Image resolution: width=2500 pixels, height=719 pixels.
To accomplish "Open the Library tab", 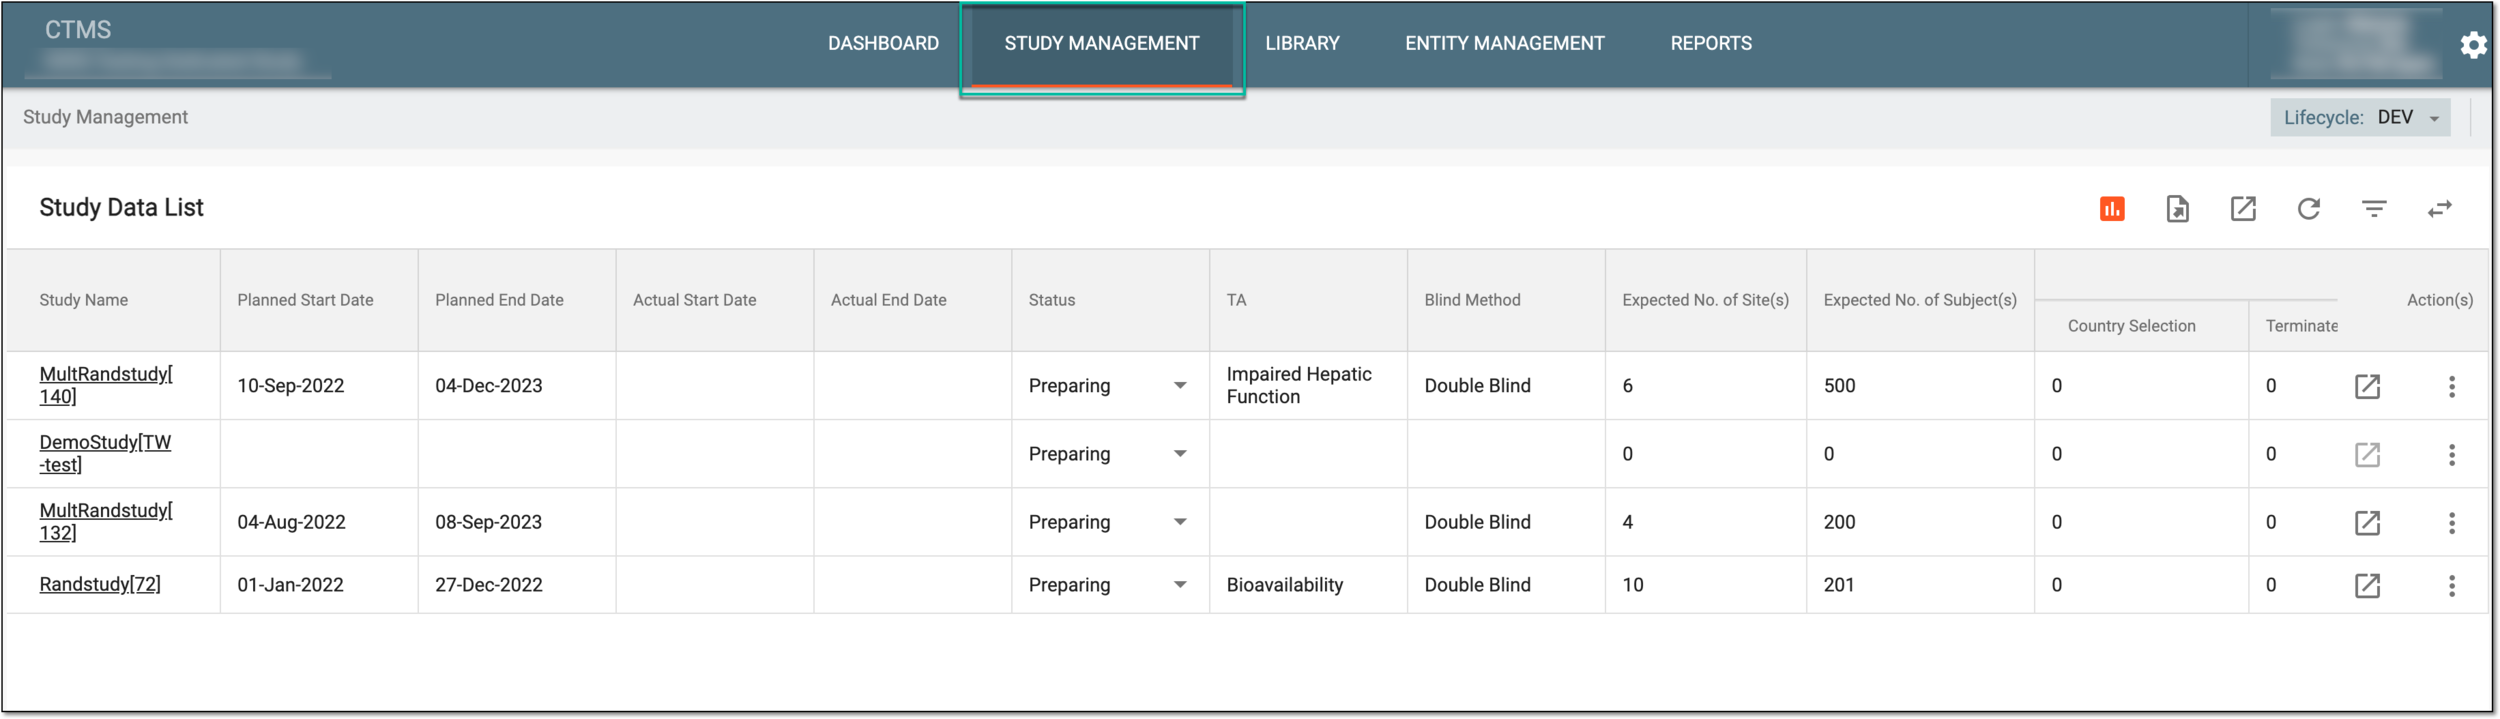I will click(x=1302, y=44).
